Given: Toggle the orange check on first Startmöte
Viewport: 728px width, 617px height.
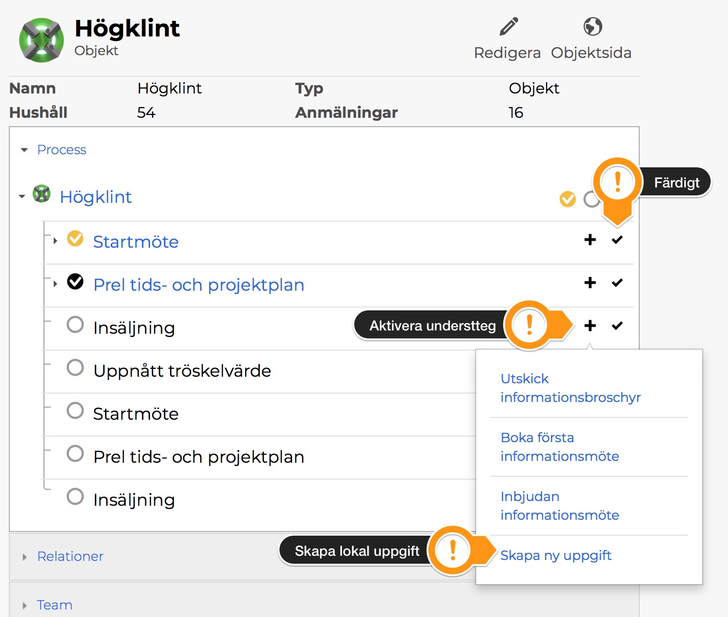Looking at the screenshot, I should [75, 239].
